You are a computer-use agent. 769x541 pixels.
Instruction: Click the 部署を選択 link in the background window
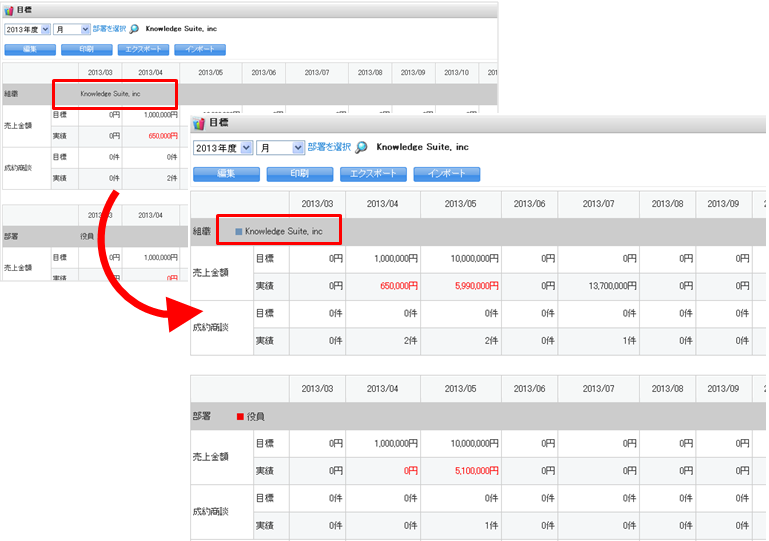point(110,30)
